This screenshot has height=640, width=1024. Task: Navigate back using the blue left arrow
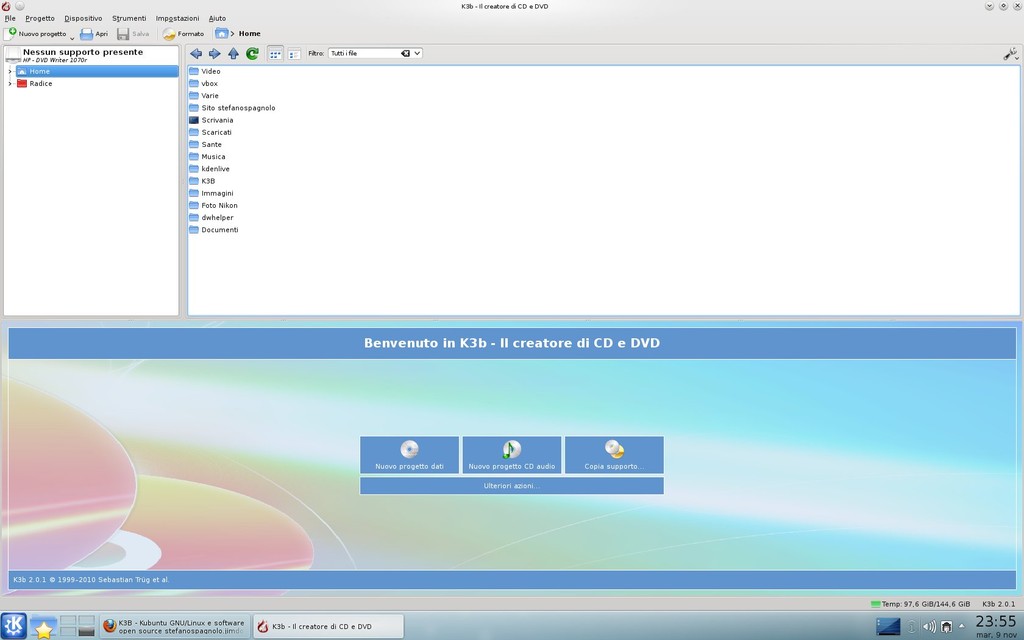tap(196, 54)
